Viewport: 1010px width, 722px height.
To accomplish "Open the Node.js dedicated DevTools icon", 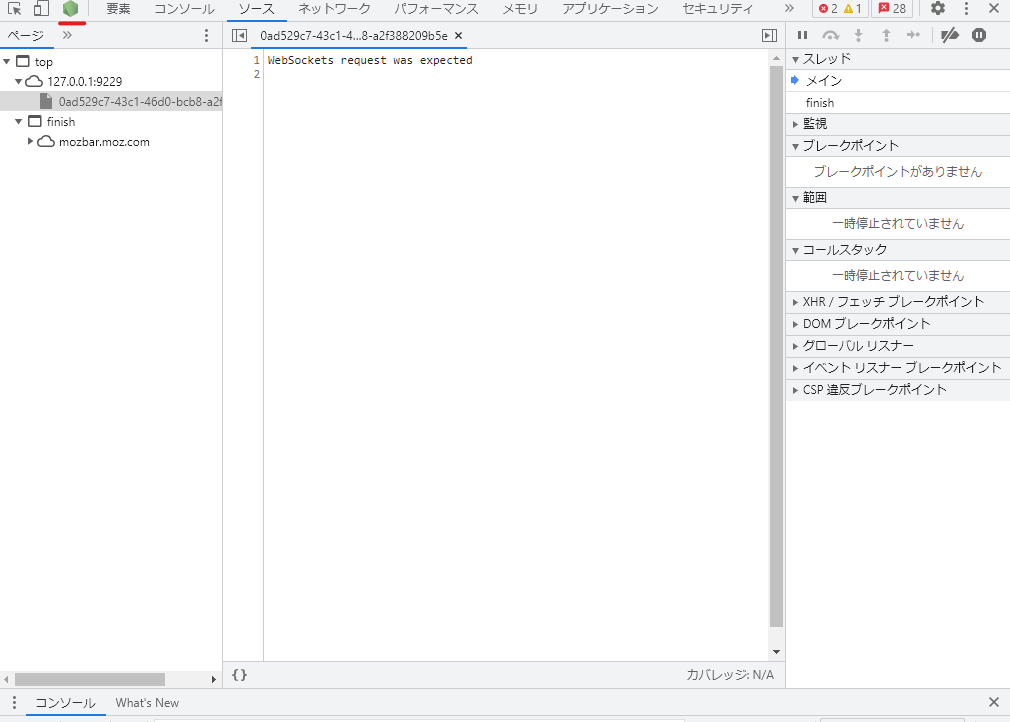I will tap(70, 8).
